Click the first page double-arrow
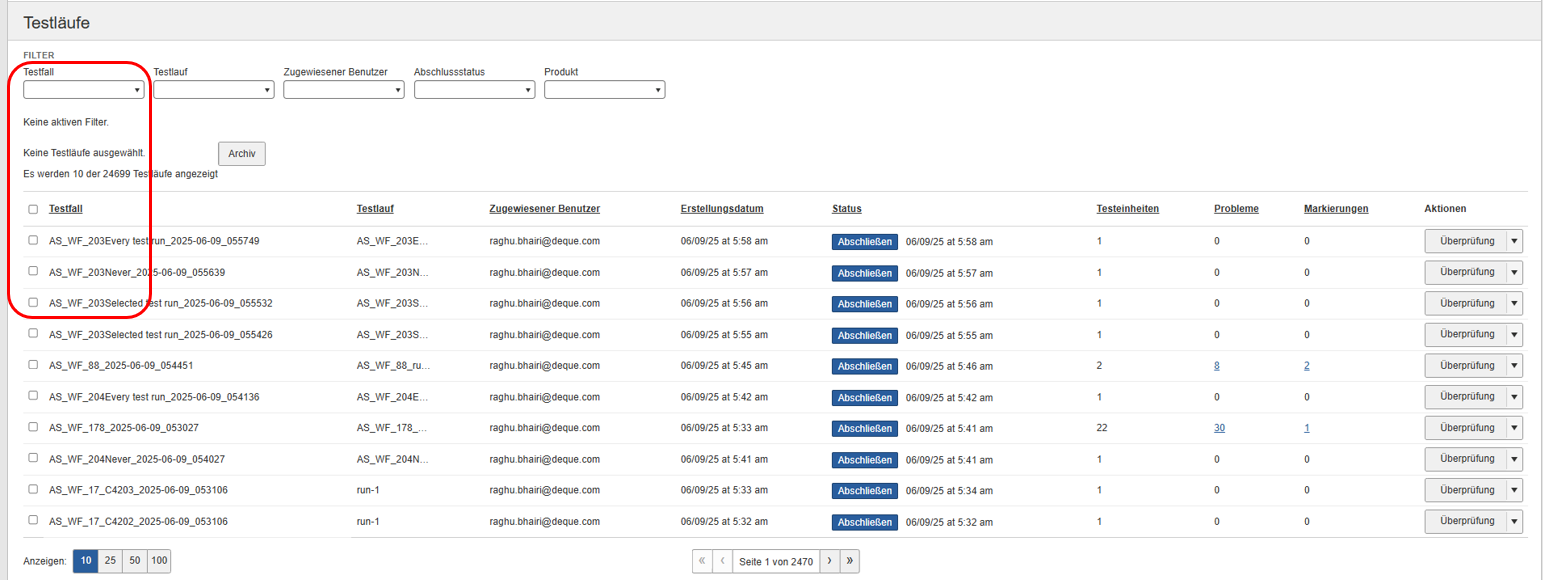This screenshot has width=1543, height=580. click(702, 561)
